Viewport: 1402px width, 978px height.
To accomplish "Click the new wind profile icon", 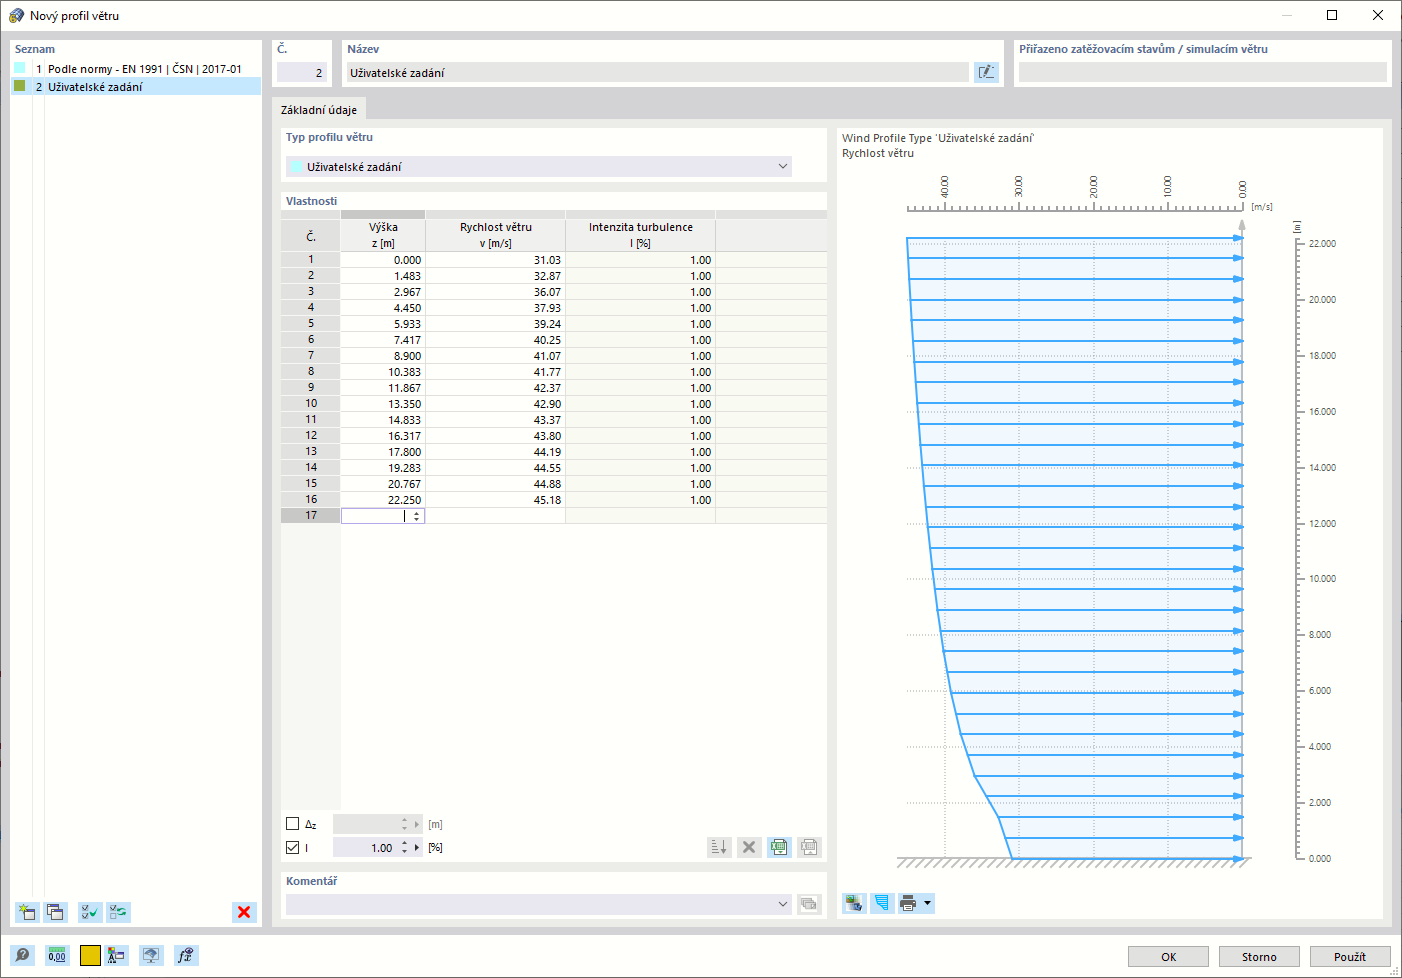I will (x=27, y=912).
